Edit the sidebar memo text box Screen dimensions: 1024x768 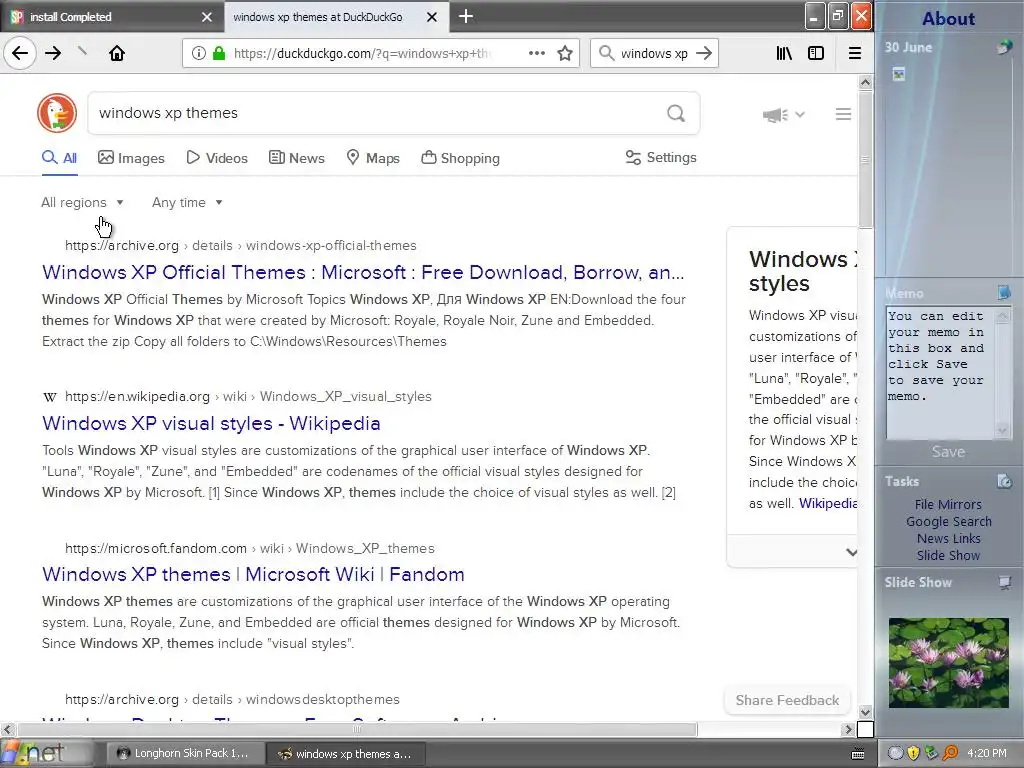click(940, 373)
